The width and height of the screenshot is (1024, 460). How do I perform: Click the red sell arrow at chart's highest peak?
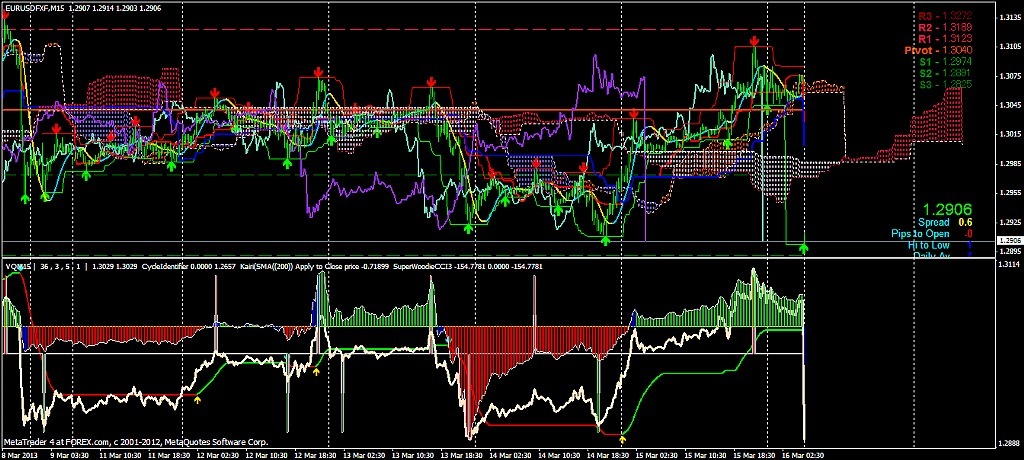tap(754, 41)
